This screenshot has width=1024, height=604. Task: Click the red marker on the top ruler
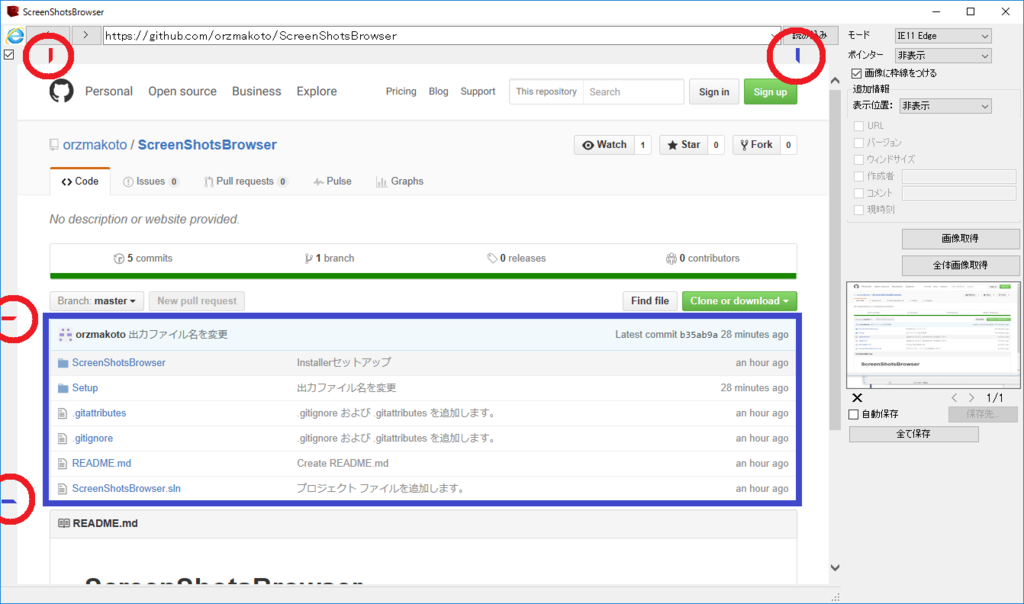pyautogui.click(x=50, y=56)
